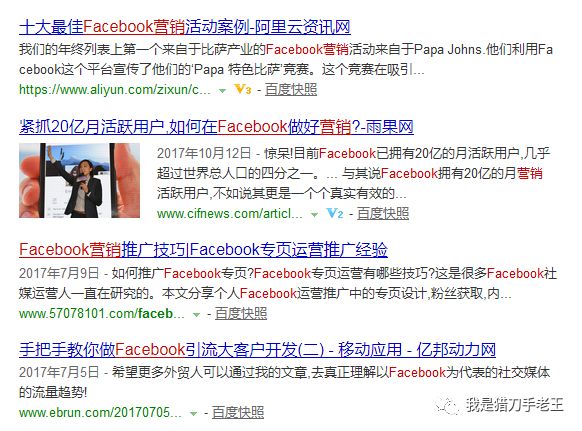Open the 手把手教你做Facebook引流 result title
582x431 pixels.
257,349
